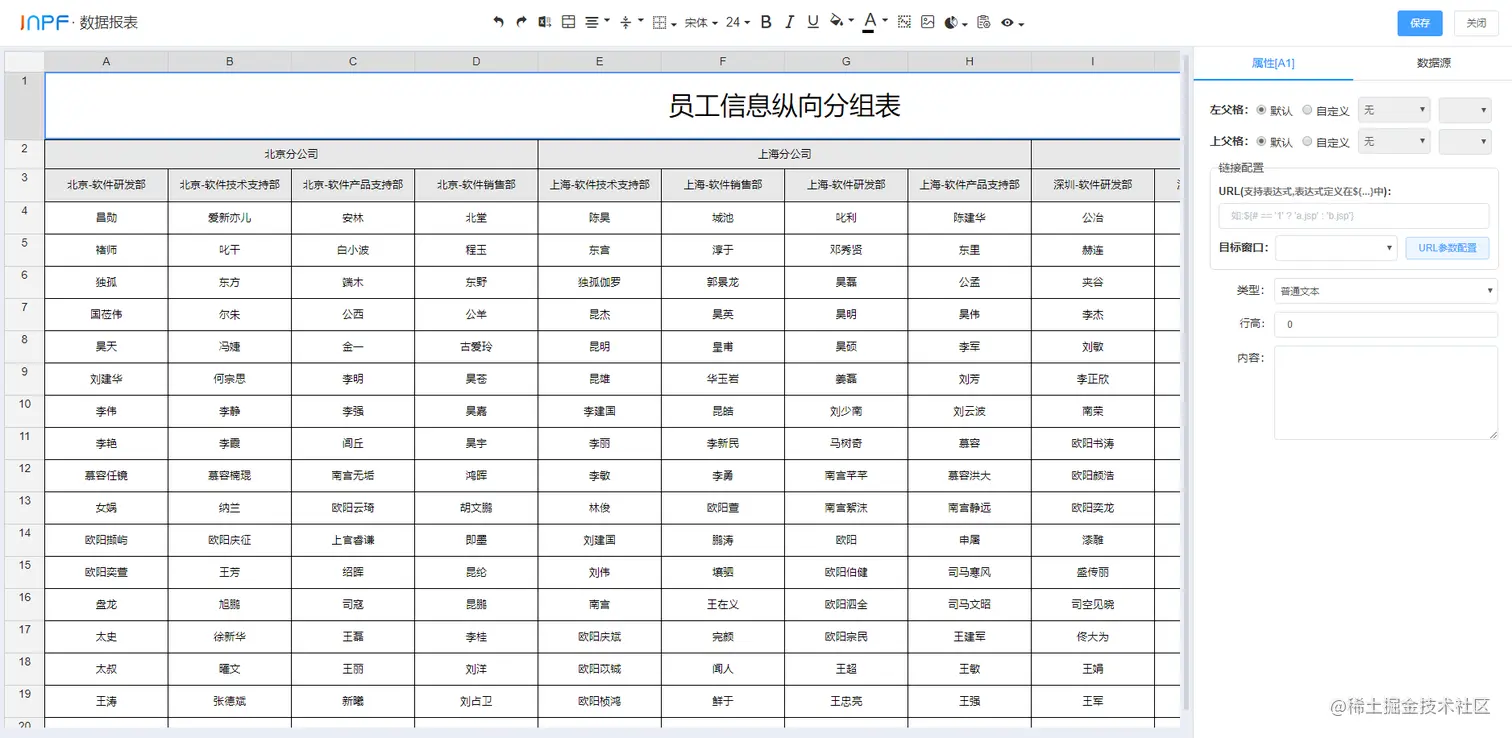
Task: Toggle underline formatting
Action: click(x=812, y=21)
